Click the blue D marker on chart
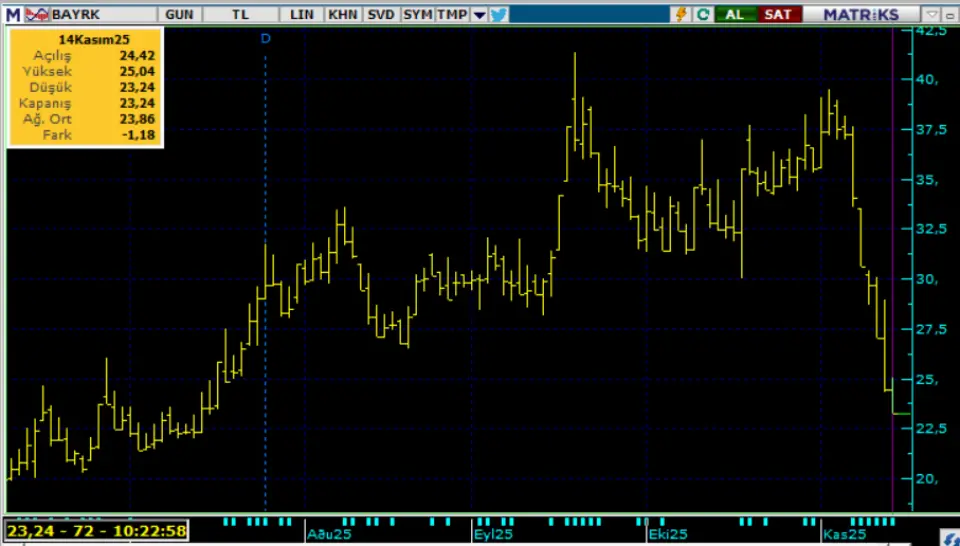Viewport: 960px width, 546px height. click(x=265, y=38)
